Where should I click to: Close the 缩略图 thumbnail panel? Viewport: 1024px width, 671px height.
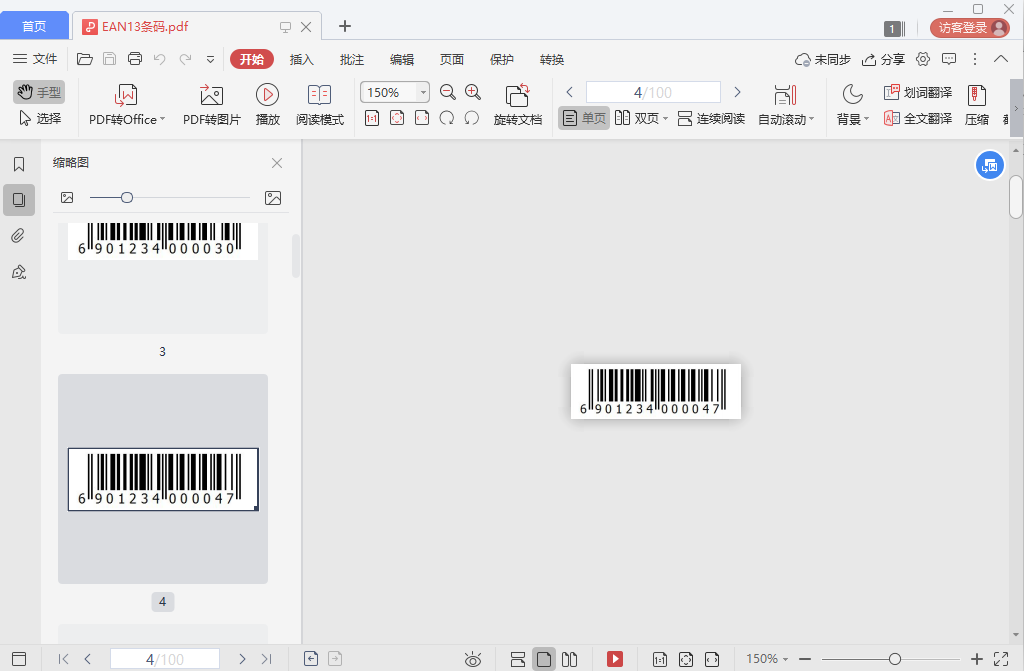[277, 163]
